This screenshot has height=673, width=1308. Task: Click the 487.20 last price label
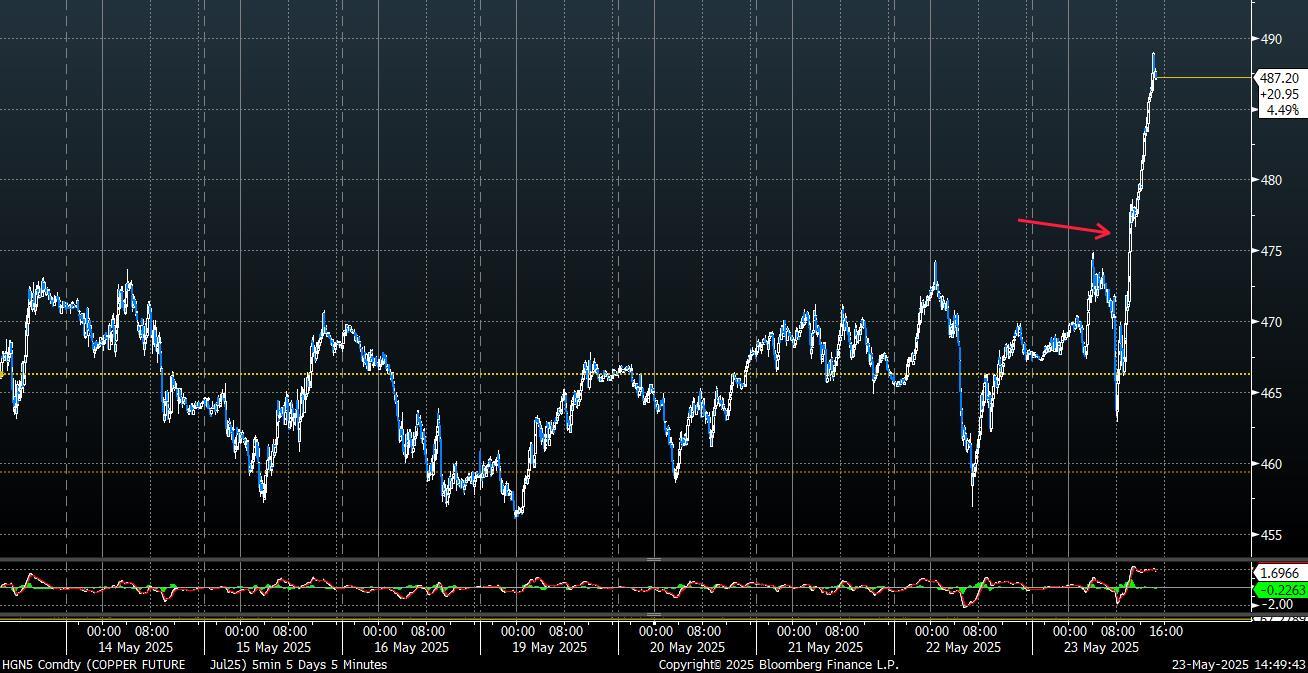pos(1278,78)
